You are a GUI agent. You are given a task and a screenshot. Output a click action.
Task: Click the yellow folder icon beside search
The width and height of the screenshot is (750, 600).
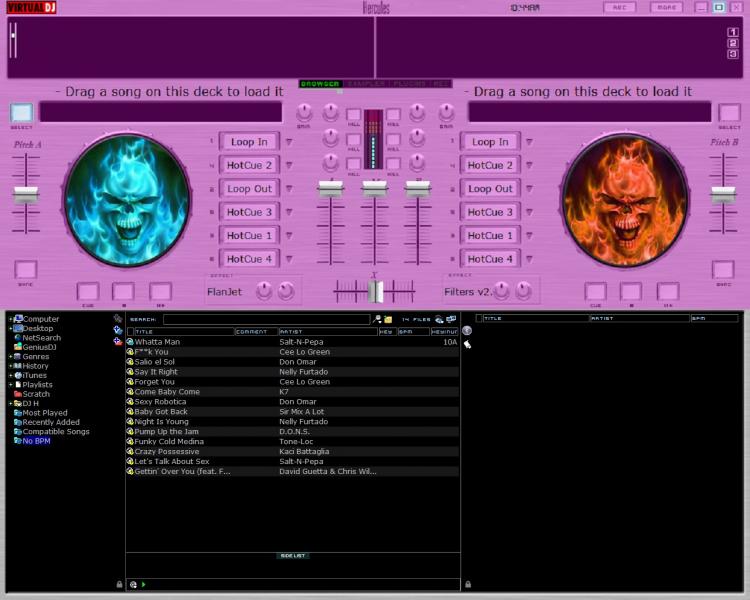coord(388,319)
